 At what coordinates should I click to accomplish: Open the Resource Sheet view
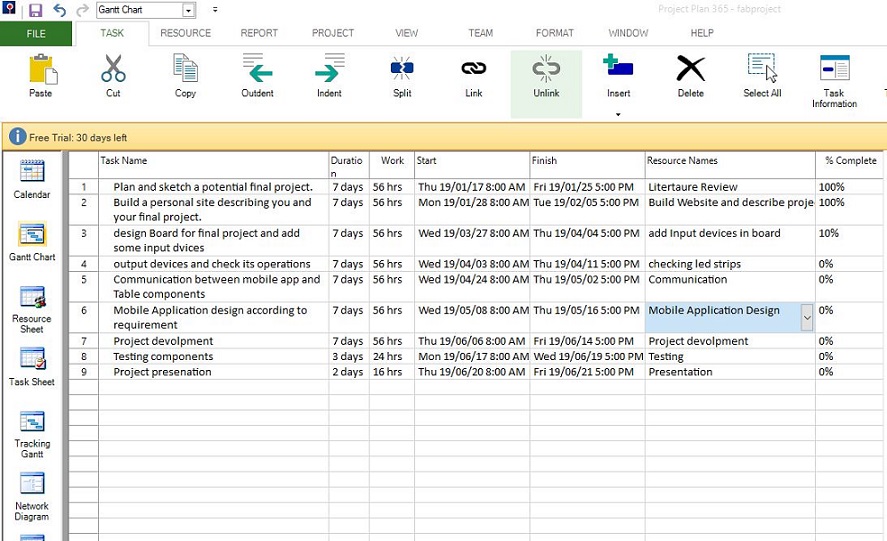point(32,309)
